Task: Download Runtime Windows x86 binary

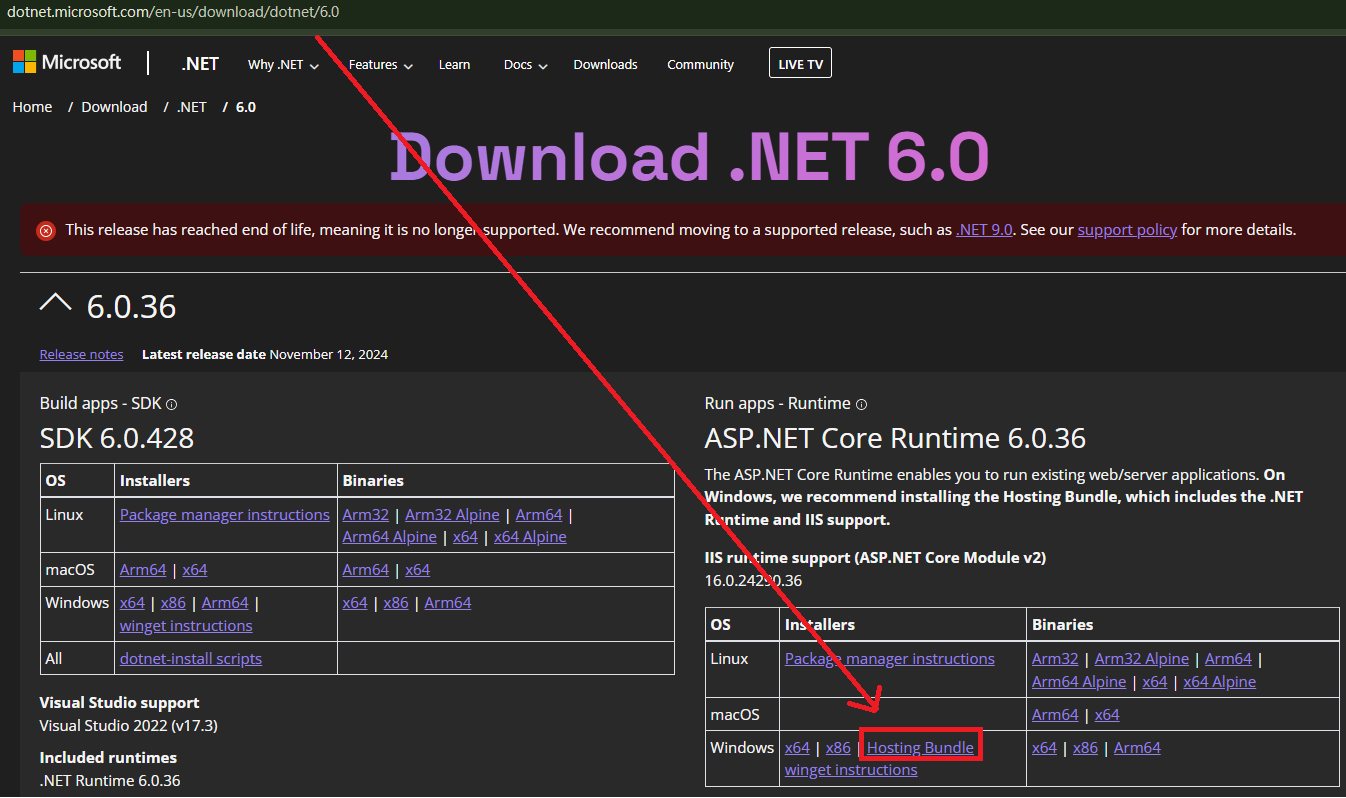Action: pyautogui.click(x=1086, y=748)
